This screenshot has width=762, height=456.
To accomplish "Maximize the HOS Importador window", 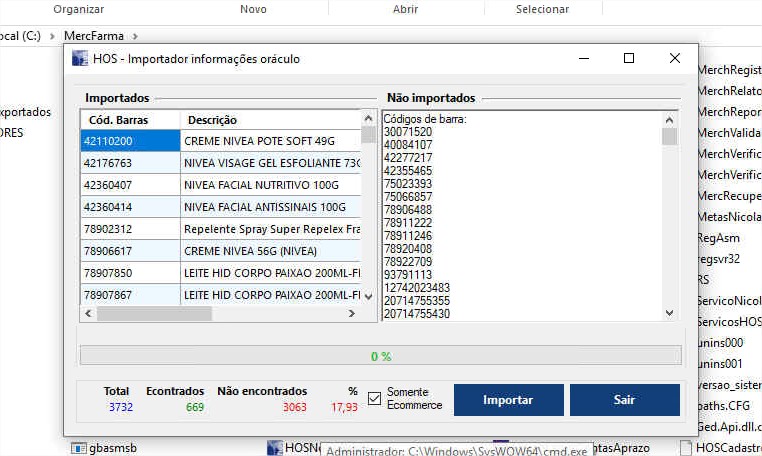I will click(x=629, y=59).
